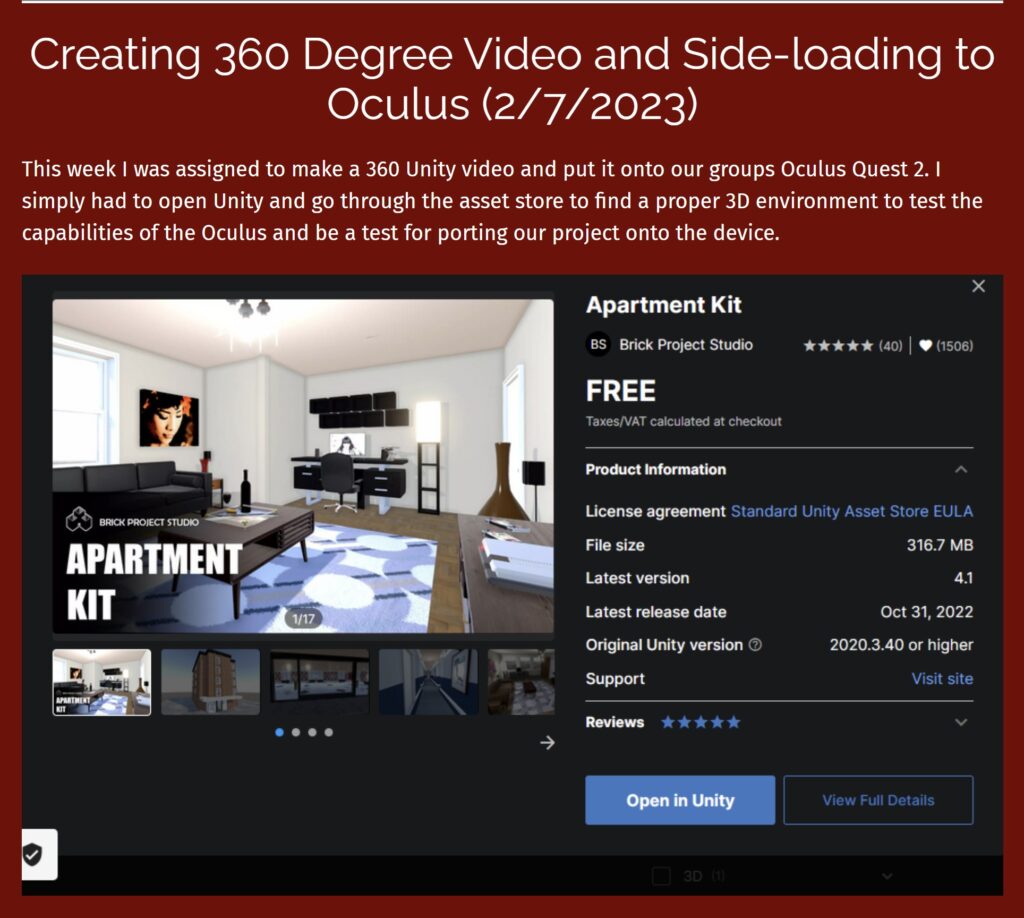
Task: Open the Standard Unity Asset Store EULA link
Action: pyautogui.click(x=851, y=511)
